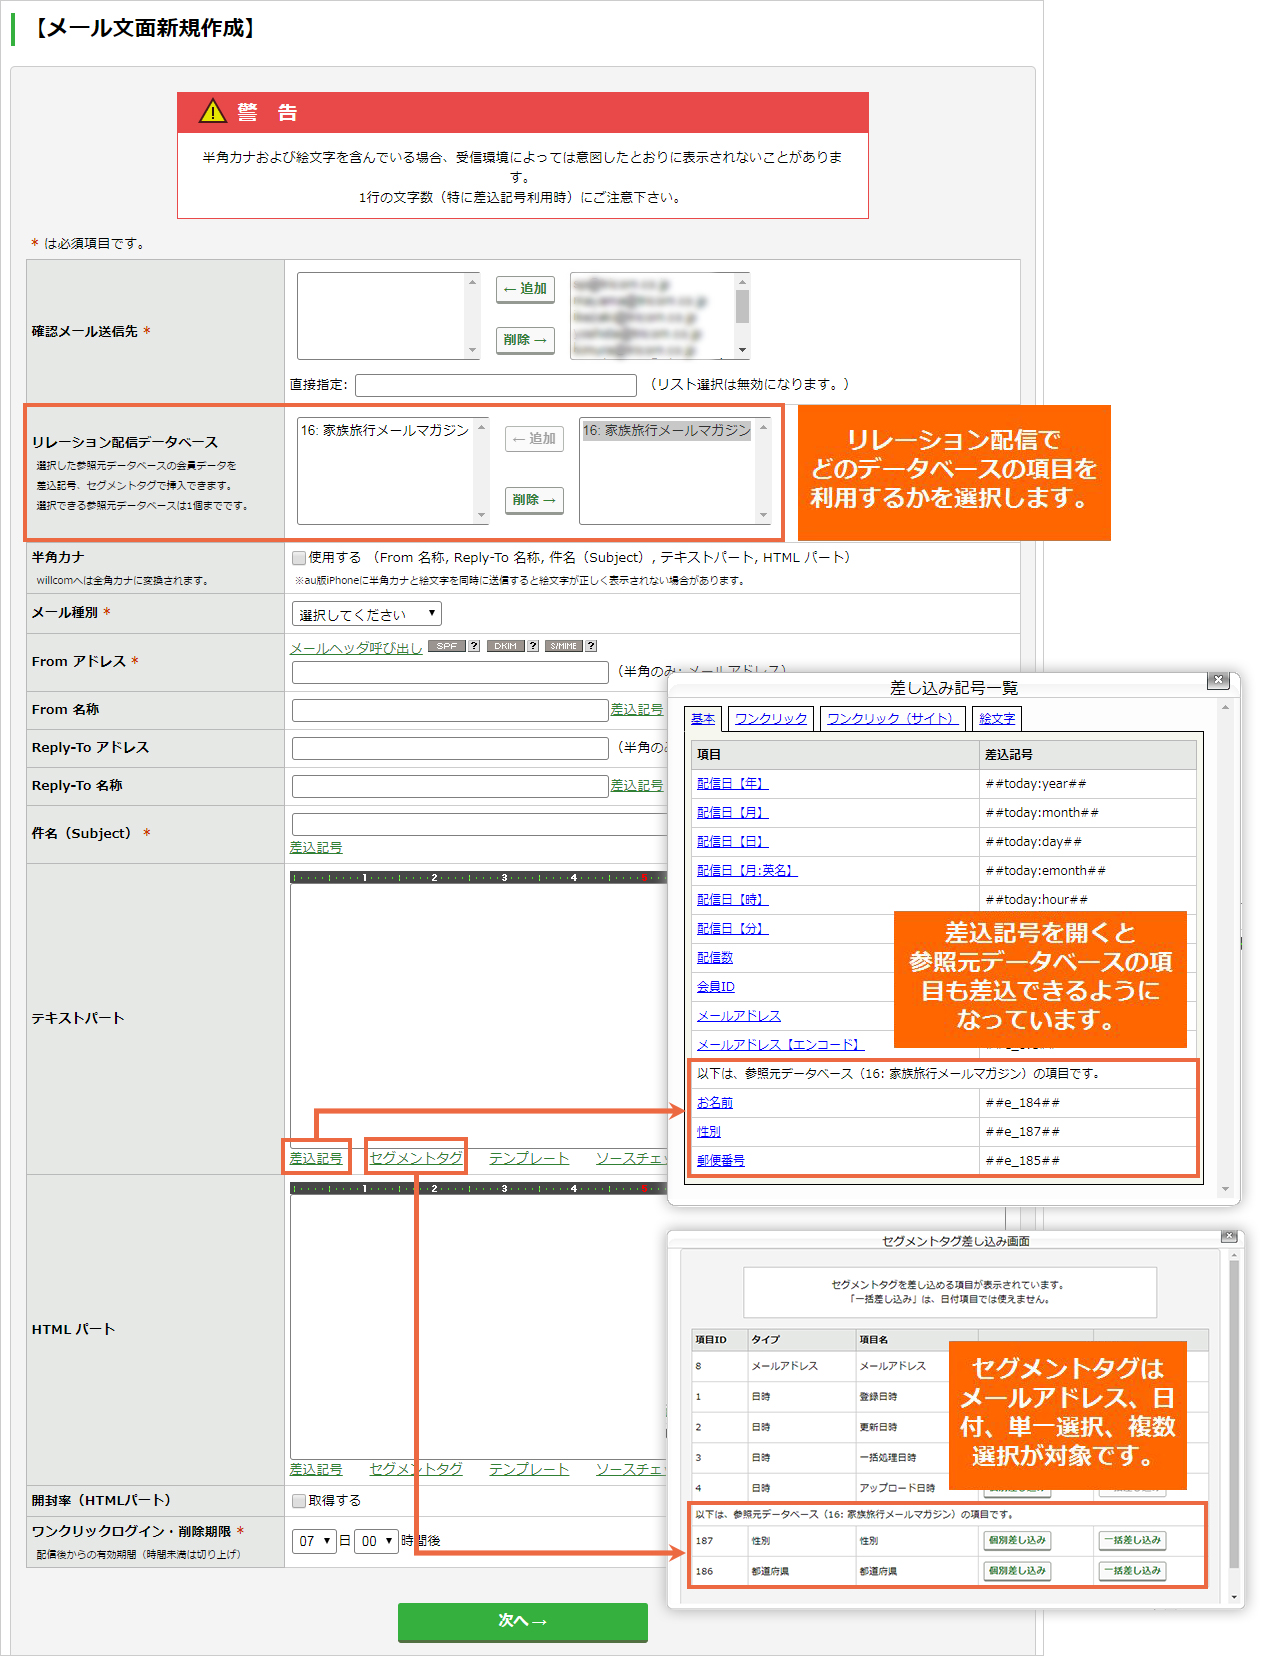Close the セグメントタグ差し込み画面 popup
Screen dimensions: 1271x1656
(x=1229, y=1237)
